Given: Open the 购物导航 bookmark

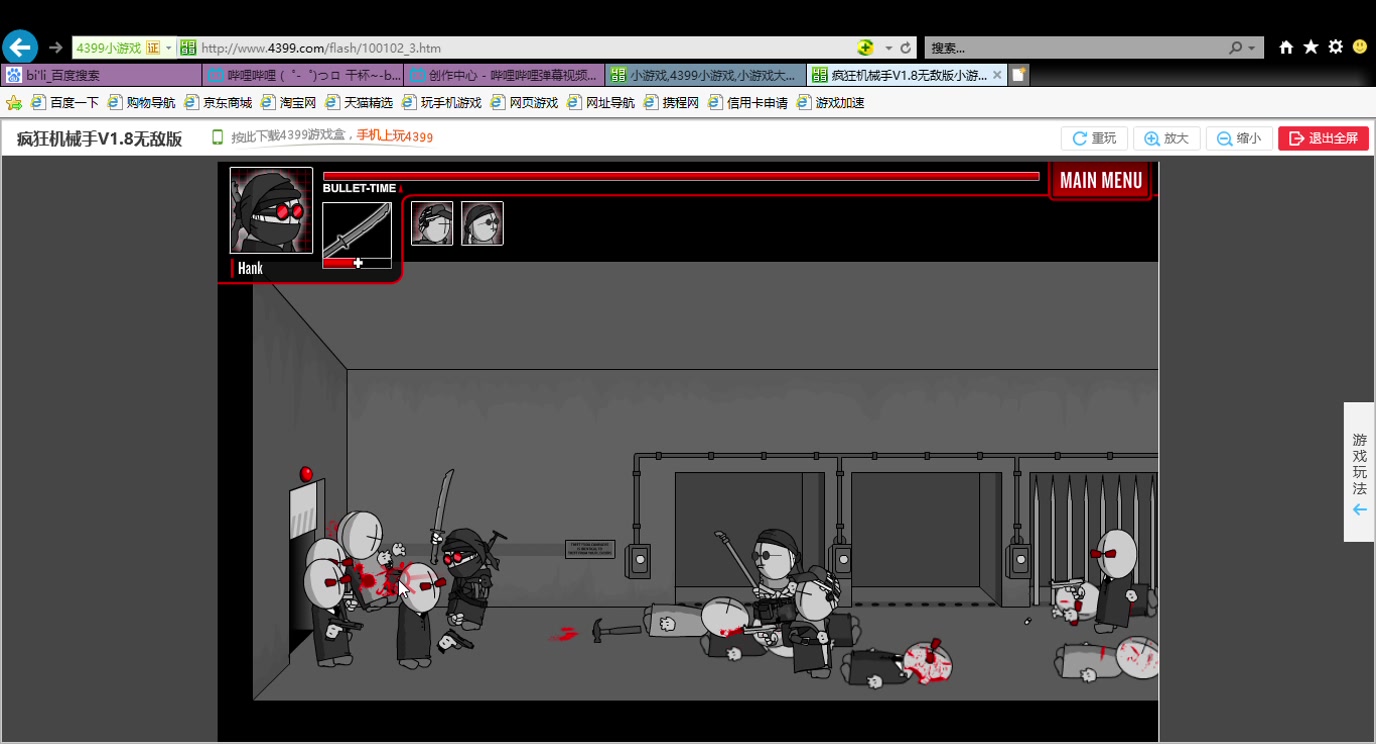Looking at the screenshot, I should 141,102.
